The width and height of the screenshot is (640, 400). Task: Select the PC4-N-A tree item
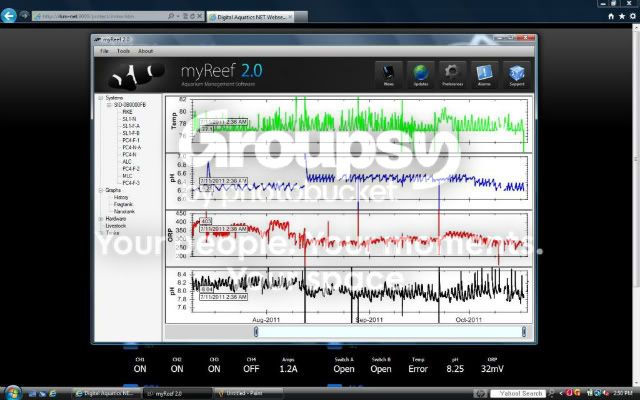pos(132,147)
